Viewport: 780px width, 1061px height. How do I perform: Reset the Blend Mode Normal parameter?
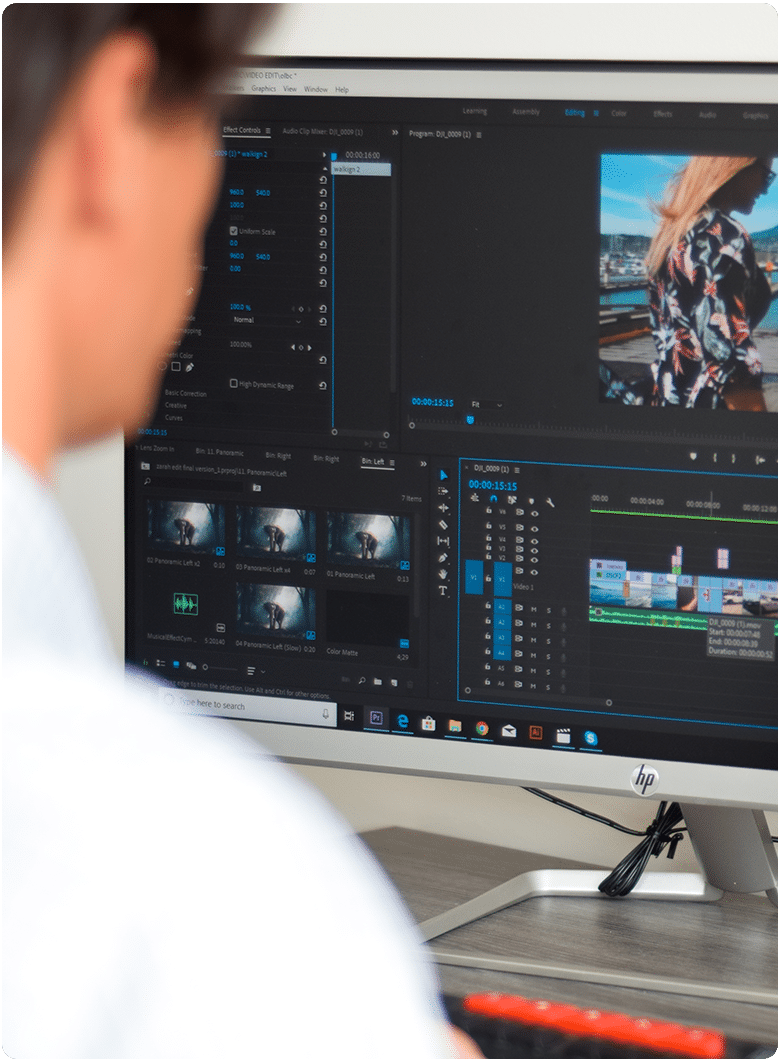point(323,322)
